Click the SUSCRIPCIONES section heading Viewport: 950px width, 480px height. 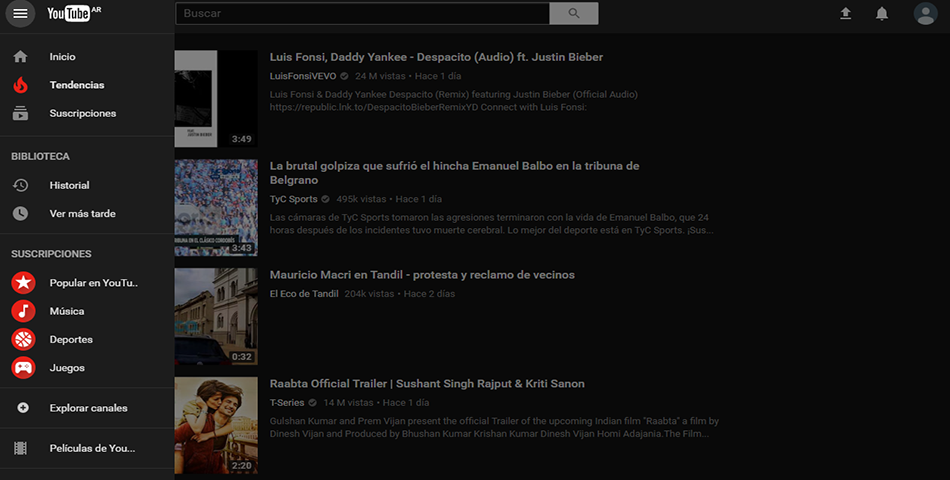(51, 254)
